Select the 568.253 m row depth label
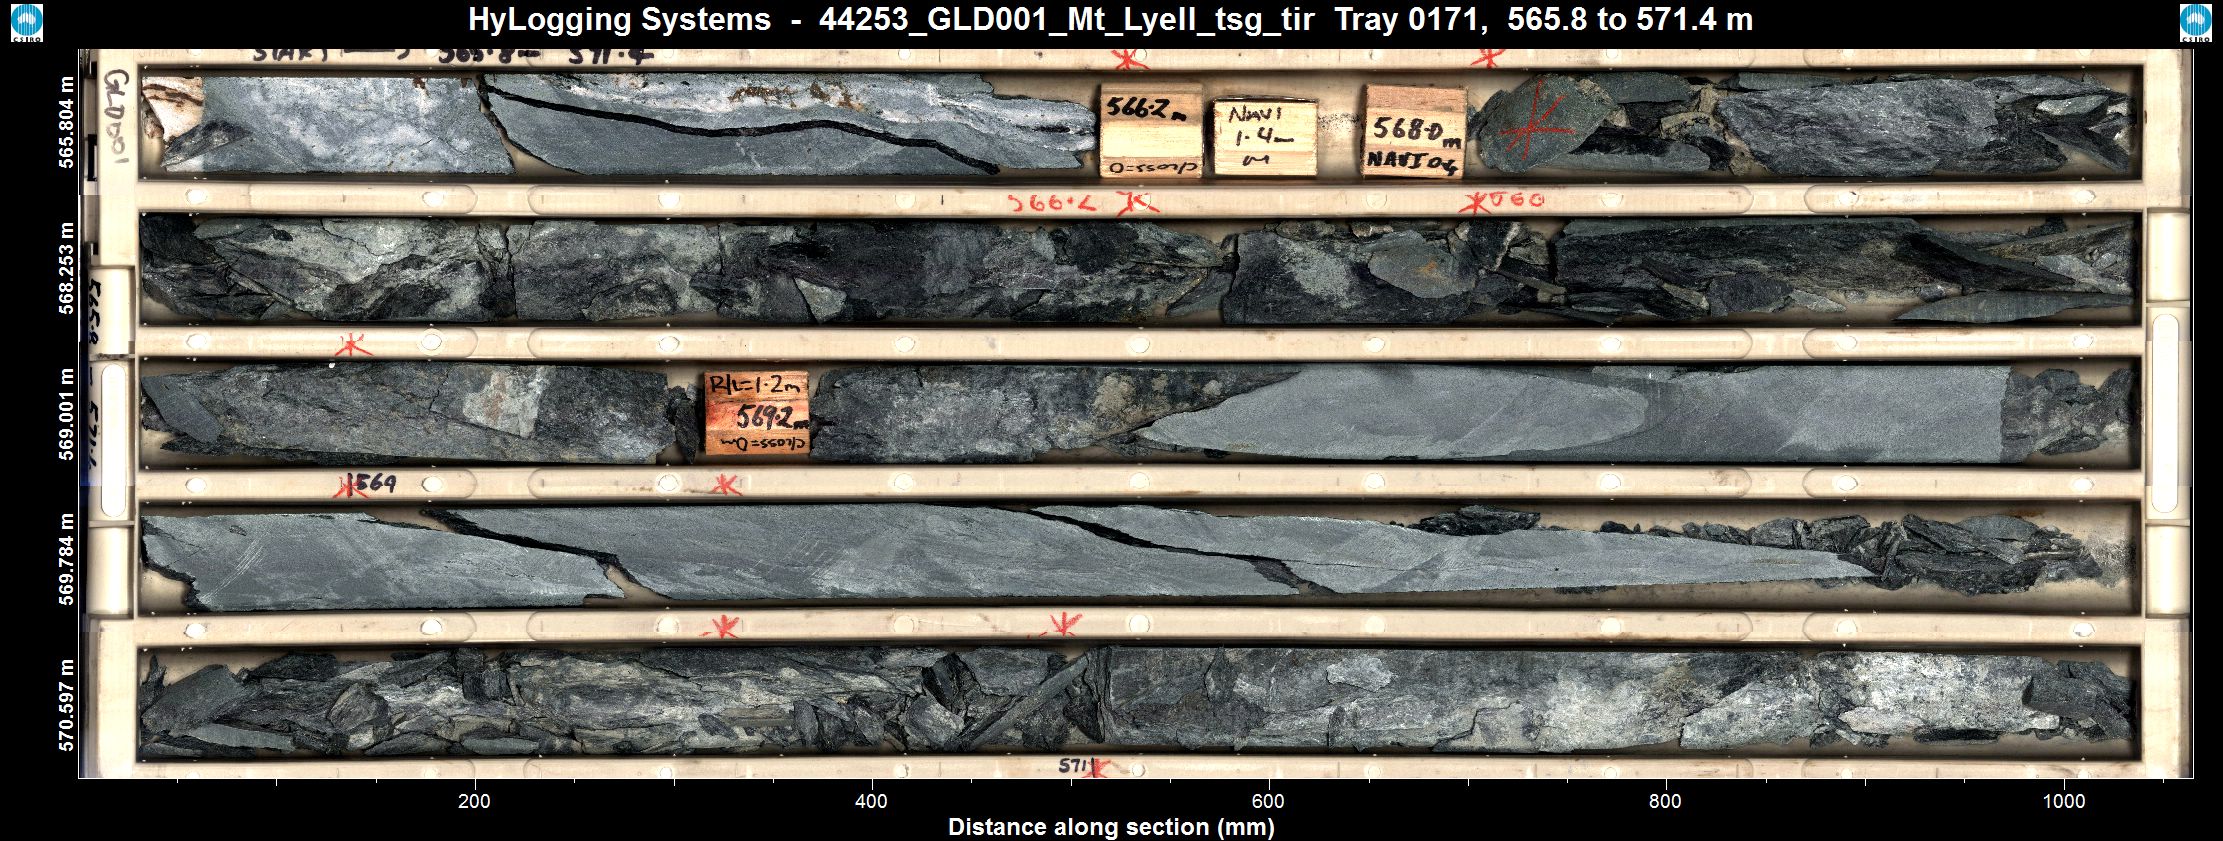 [67, 268]
